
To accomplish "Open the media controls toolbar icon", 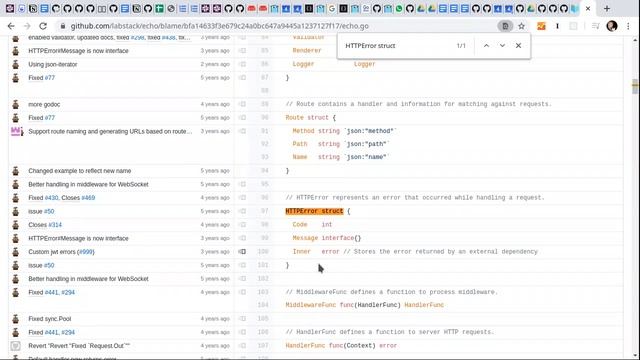I will point(596,26).
